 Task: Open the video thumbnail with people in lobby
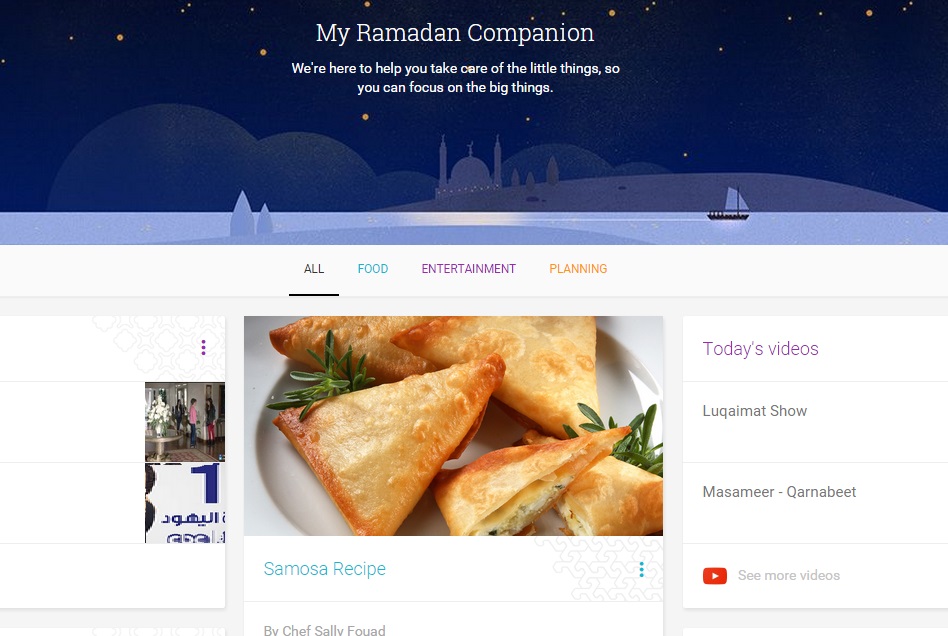[185, 422]
